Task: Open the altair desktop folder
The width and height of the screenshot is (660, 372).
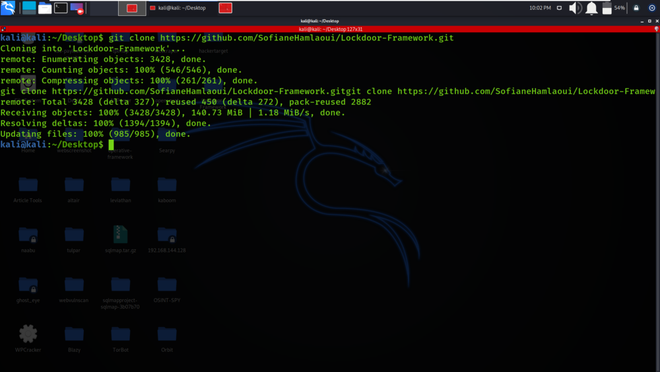Action: 74,189
